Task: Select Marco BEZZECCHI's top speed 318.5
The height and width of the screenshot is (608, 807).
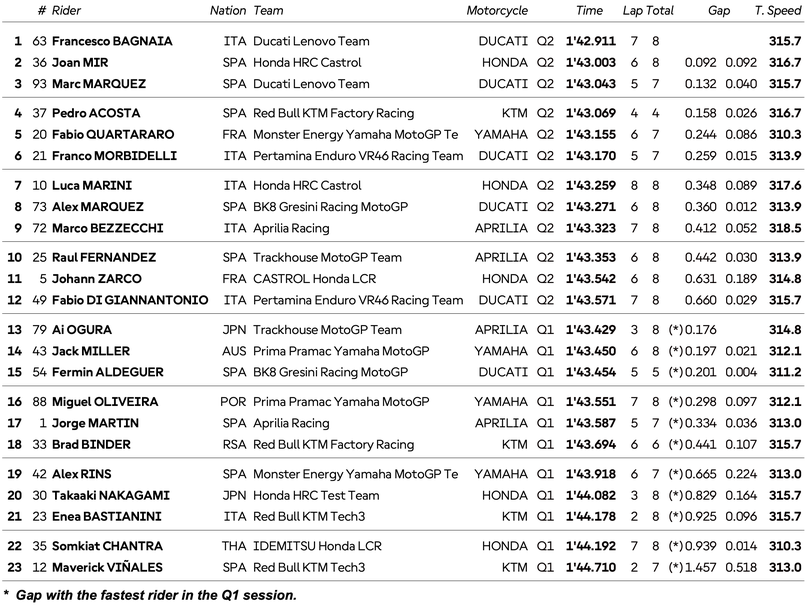Action: (784, 228)
